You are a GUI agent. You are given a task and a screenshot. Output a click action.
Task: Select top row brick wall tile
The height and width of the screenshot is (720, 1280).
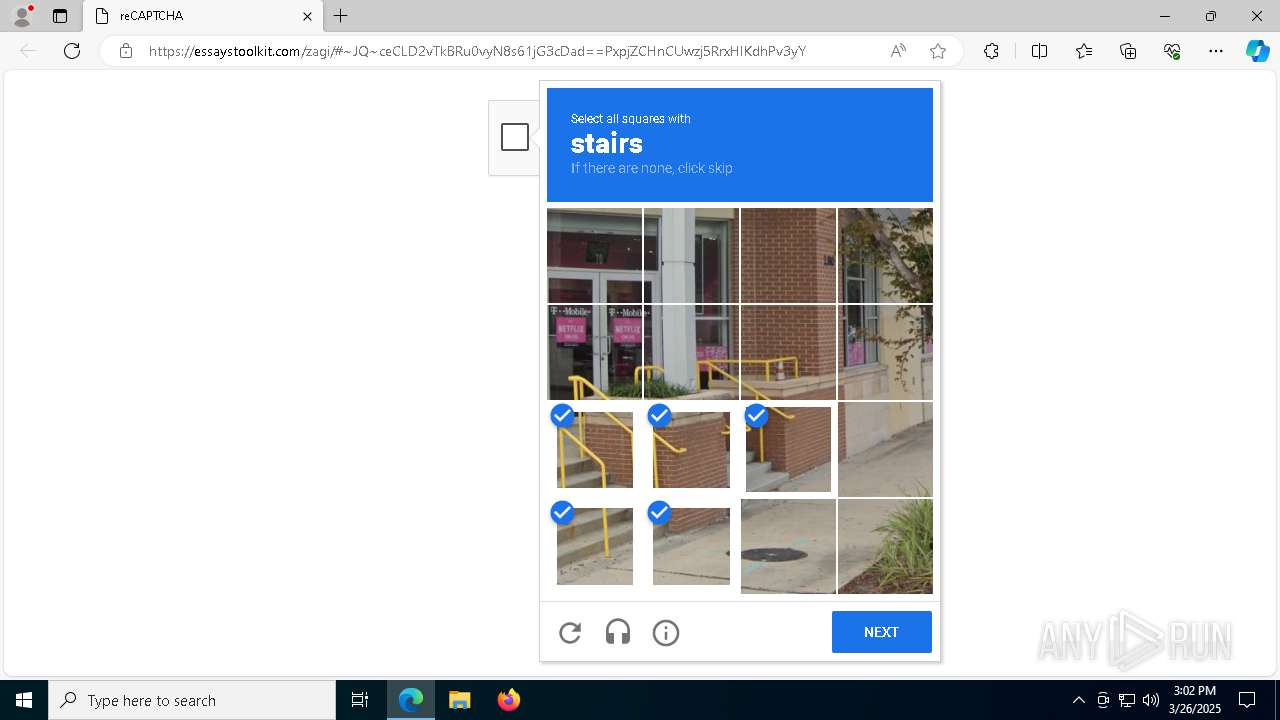pos(788,255)
